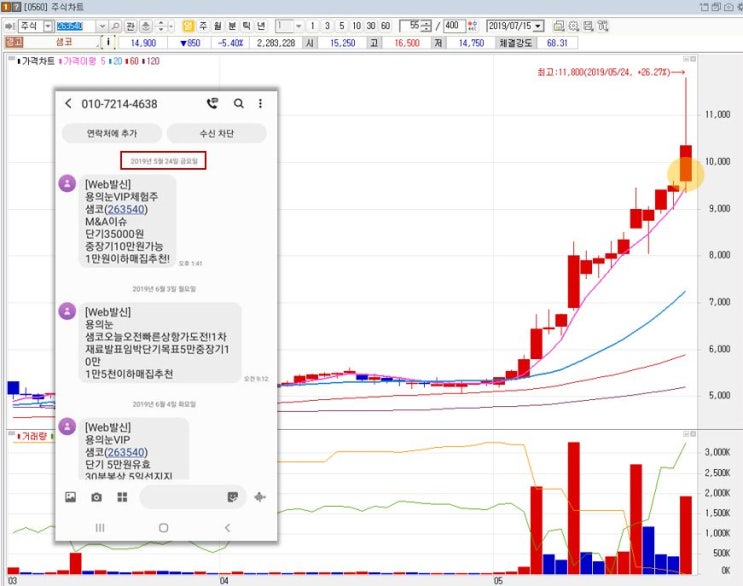
Task: Open the stock code history dropdown arrow
Action: (x=102, y=26)
